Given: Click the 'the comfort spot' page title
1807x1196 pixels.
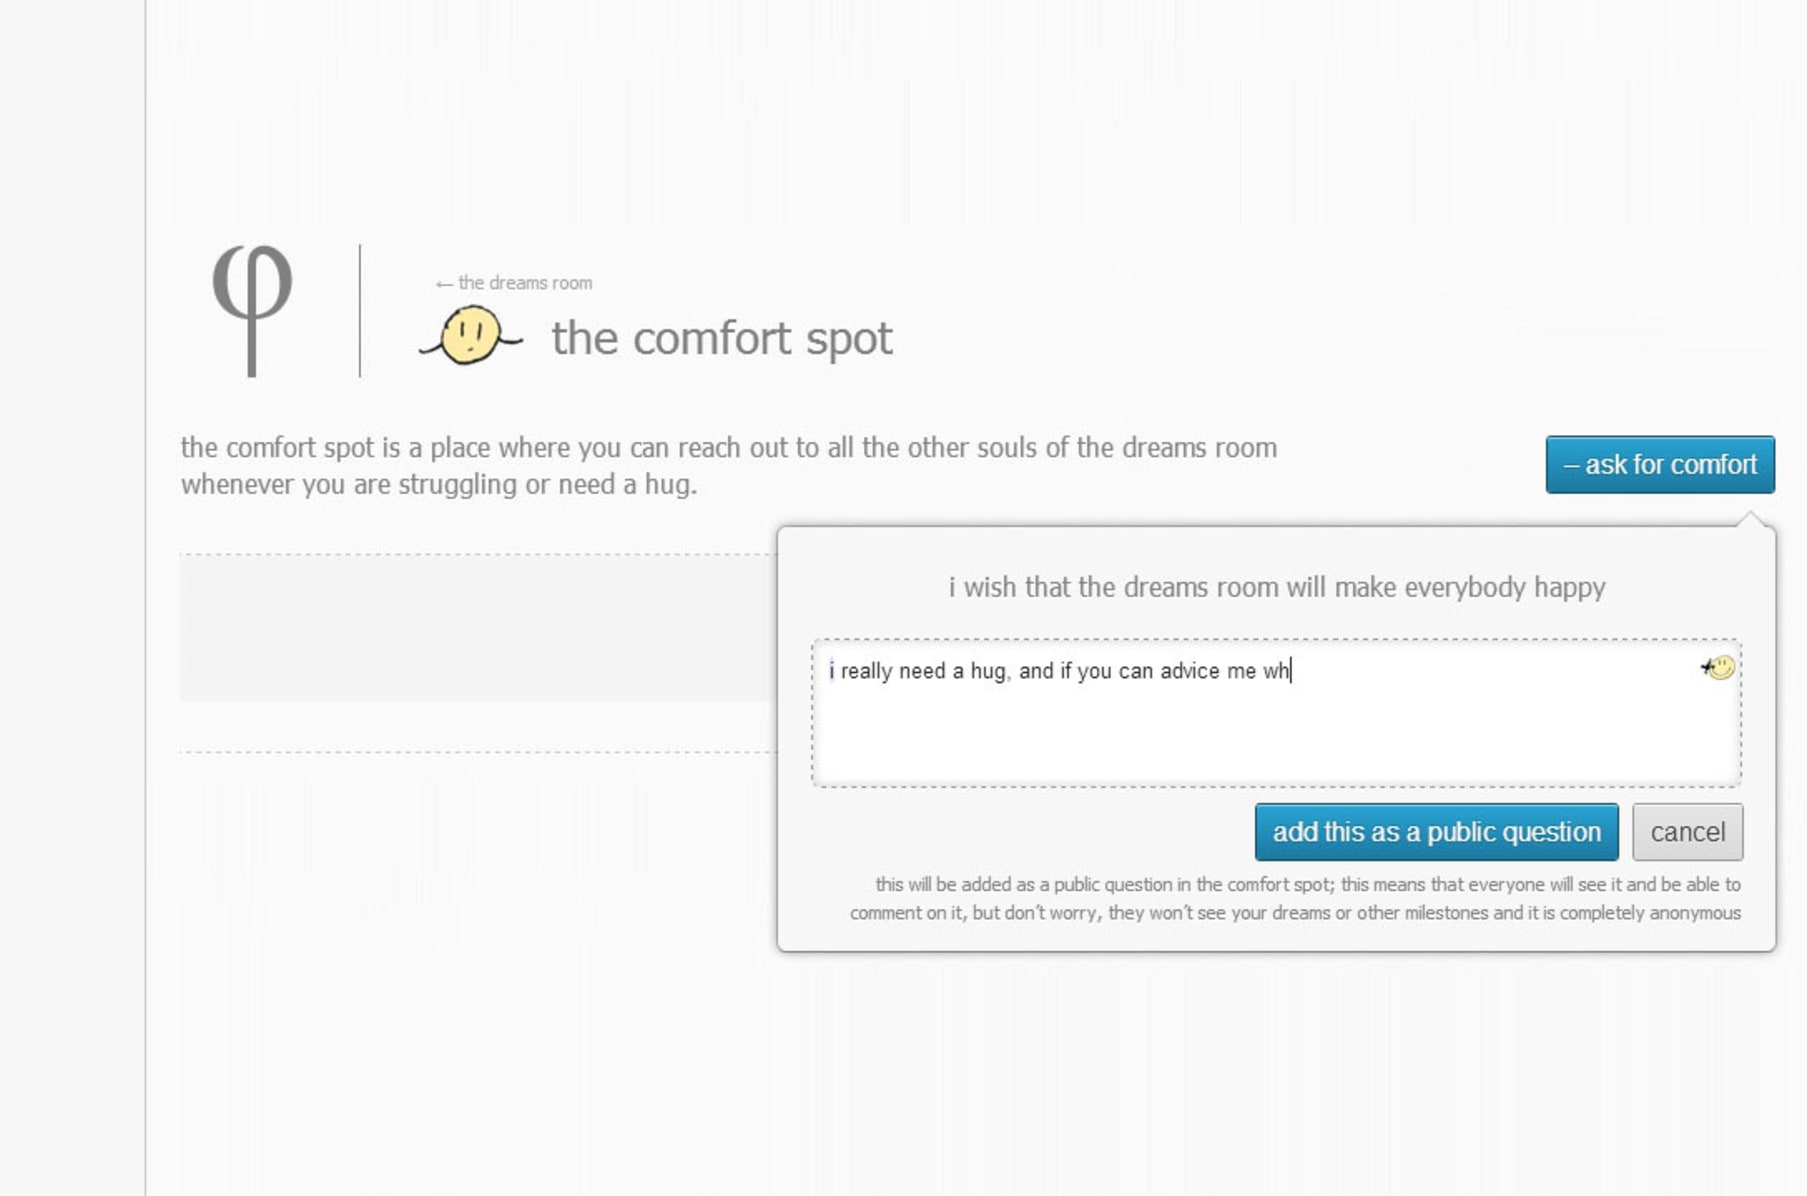Looking at the screenshot, I should pyautogui.click(x=721, y=338).
